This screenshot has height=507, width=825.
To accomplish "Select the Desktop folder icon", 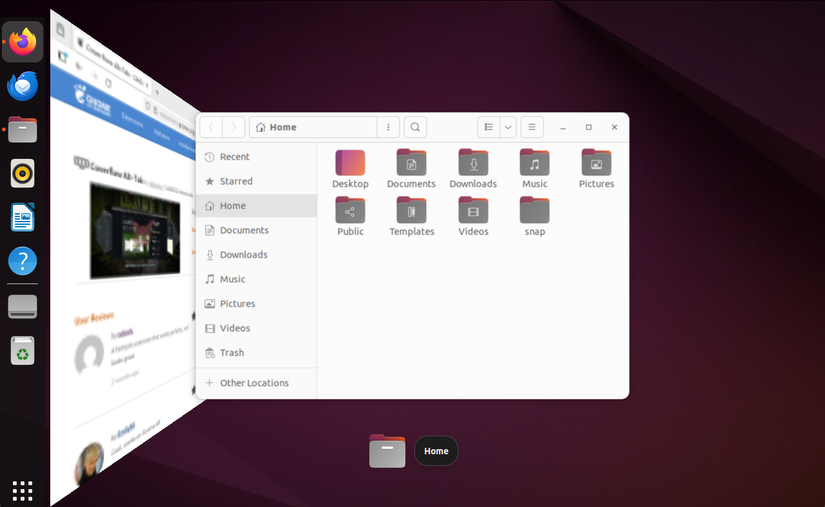I will (350, 163).
